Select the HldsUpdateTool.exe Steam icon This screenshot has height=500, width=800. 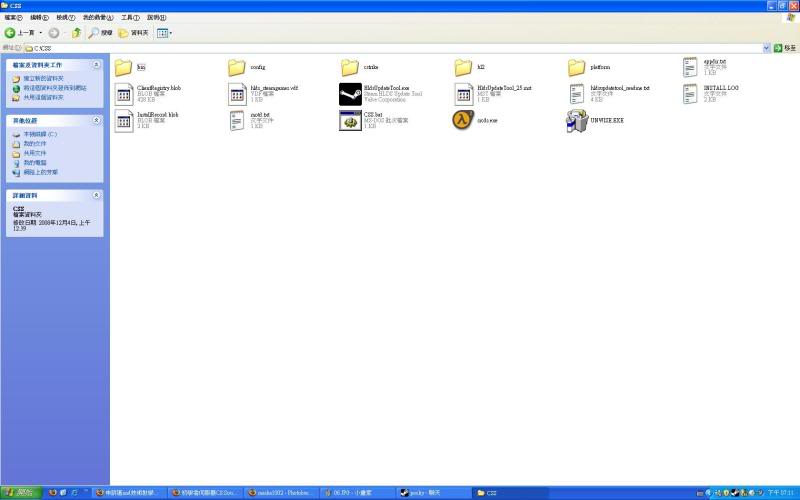click(349, 94)
